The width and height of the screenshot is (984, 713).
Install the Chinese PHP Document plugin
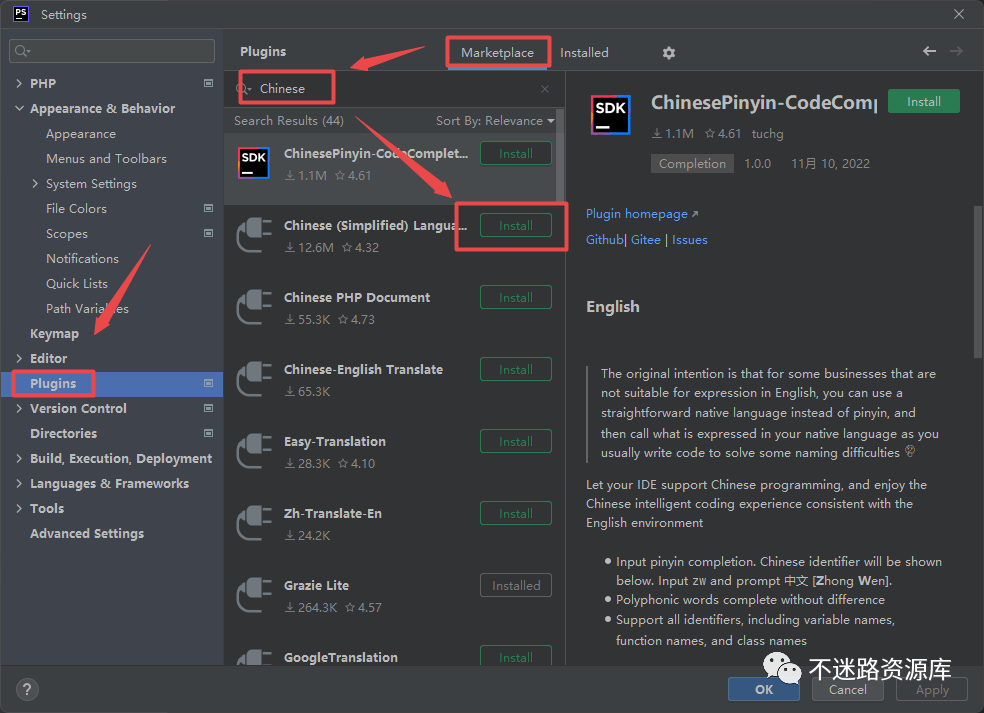point(516,298)
